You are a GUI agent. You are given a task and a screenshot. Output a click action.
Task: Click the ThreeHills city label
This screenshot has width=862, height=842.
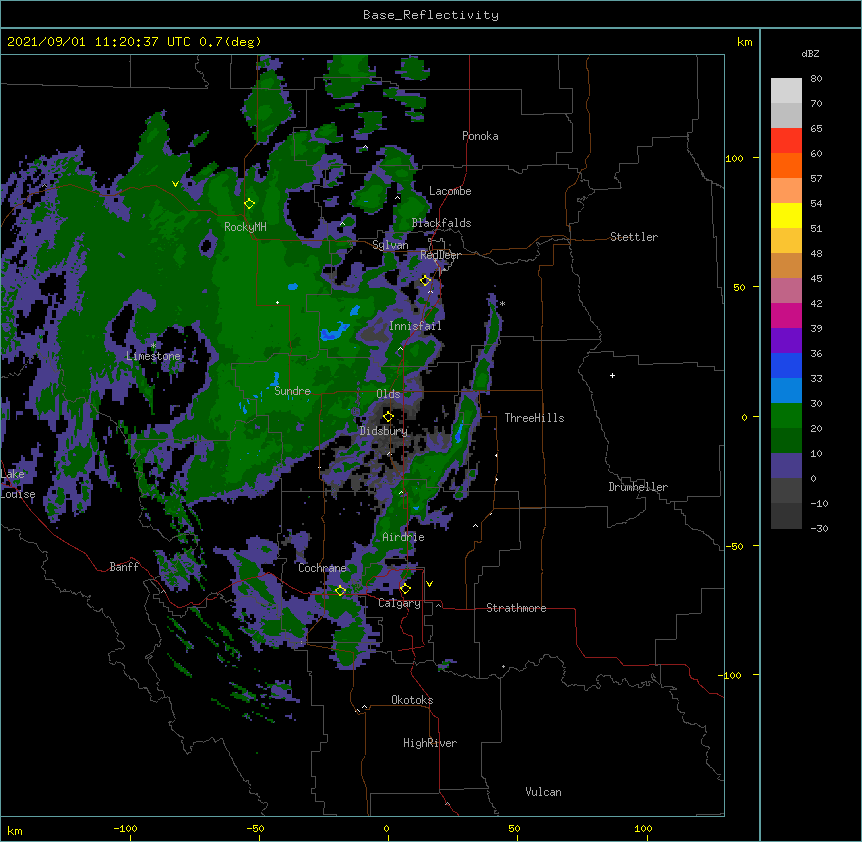(x=534, y=418)
